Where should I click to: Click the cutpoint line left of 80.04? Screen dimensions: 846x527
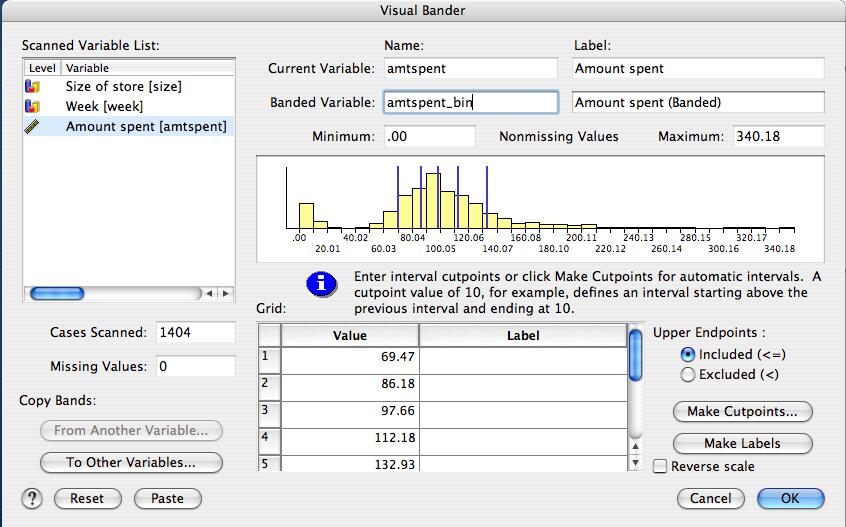tap(398, 198)
